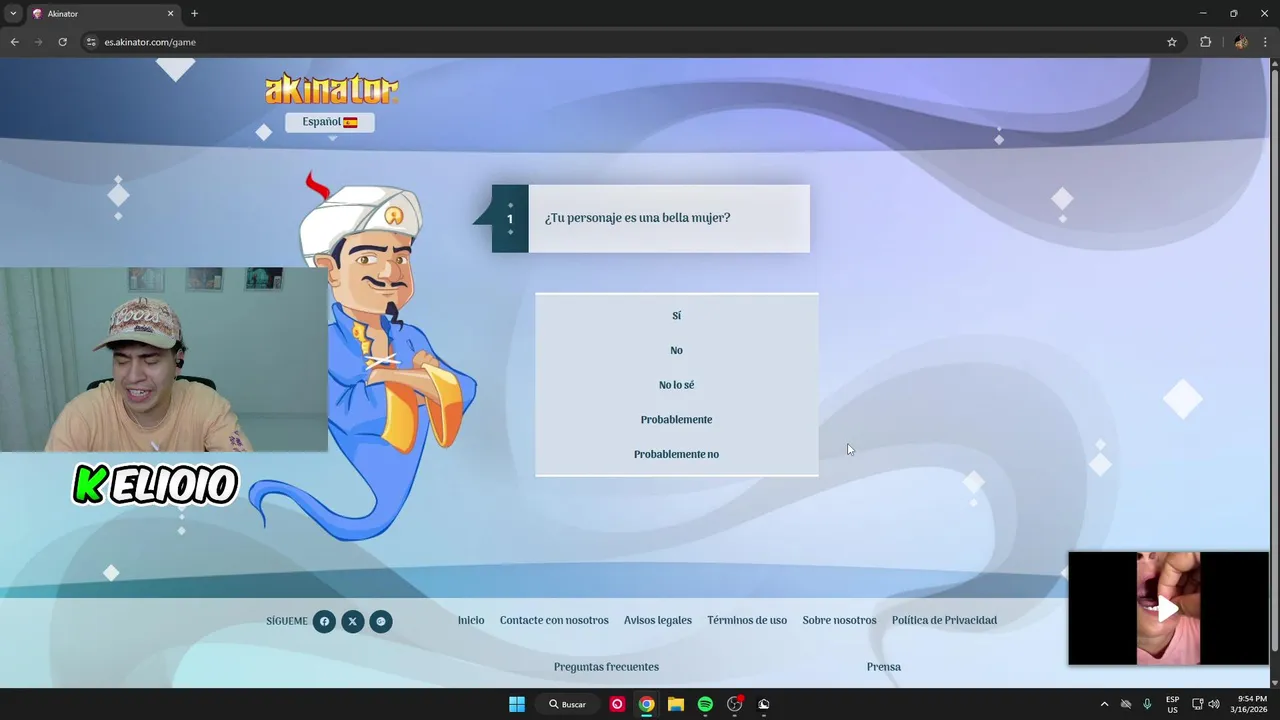Select the 'Probablemente' answer
This screenshot has height=720, width=1280.
click(676, 419)
